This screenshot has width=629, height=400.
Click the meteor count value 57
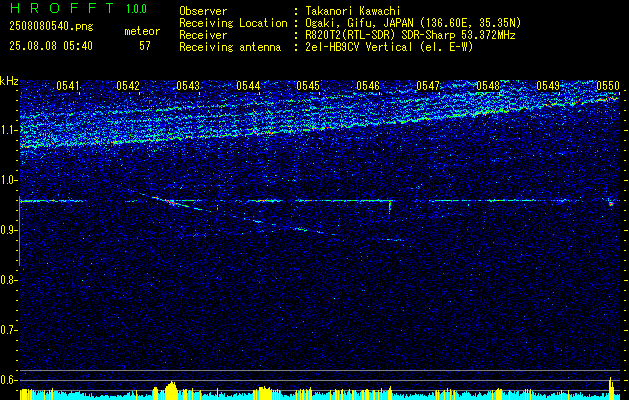pyautogui.click(x=145, y=46)
